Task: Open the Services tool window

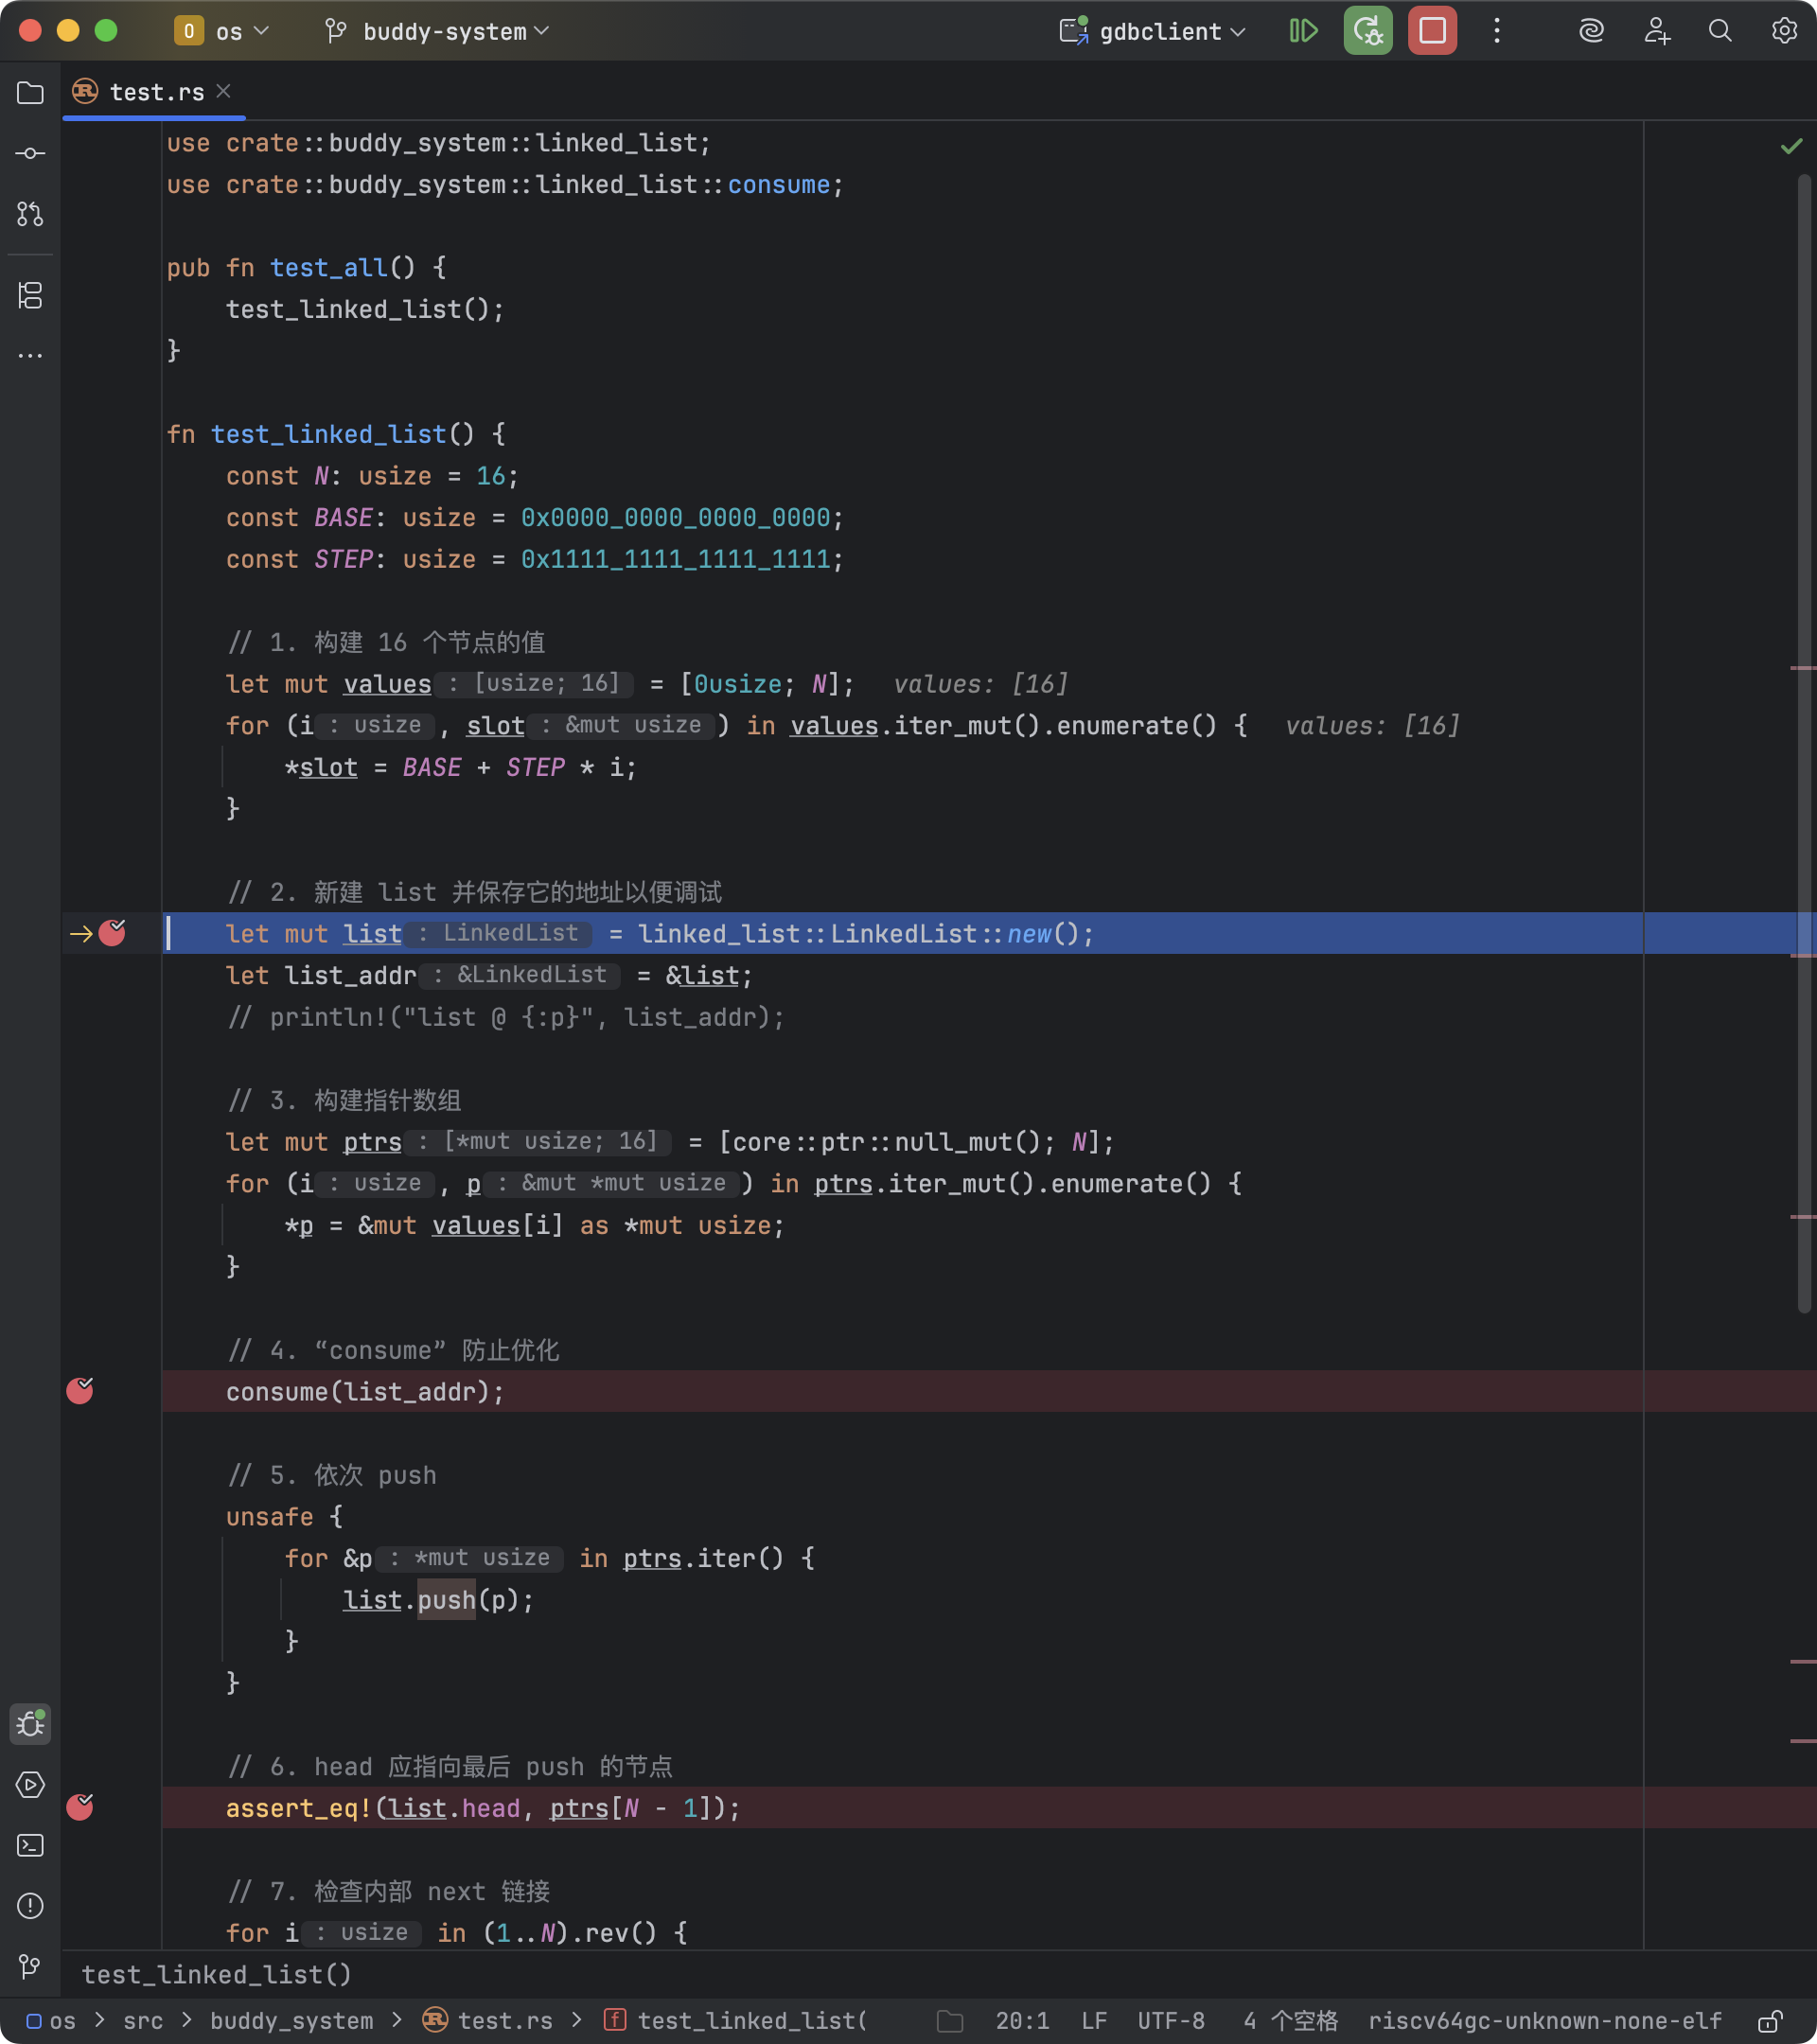Action: (x=30, y=1785)
